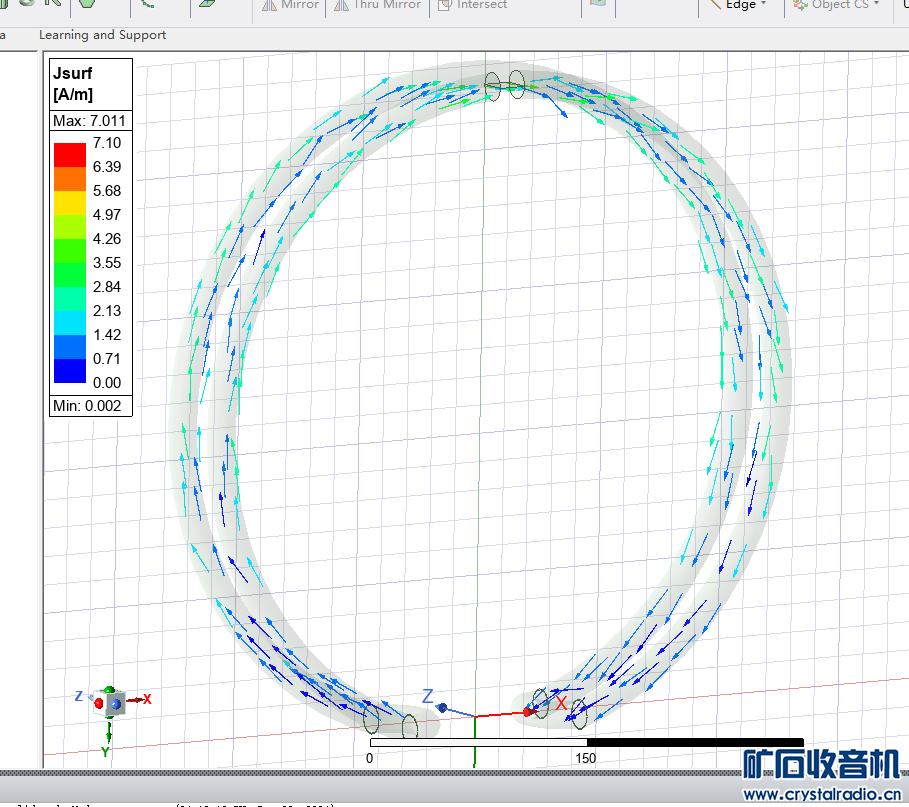
Task: Click the orientation gizmo cube
Action: pyautogui.click(x=110, y=701)
